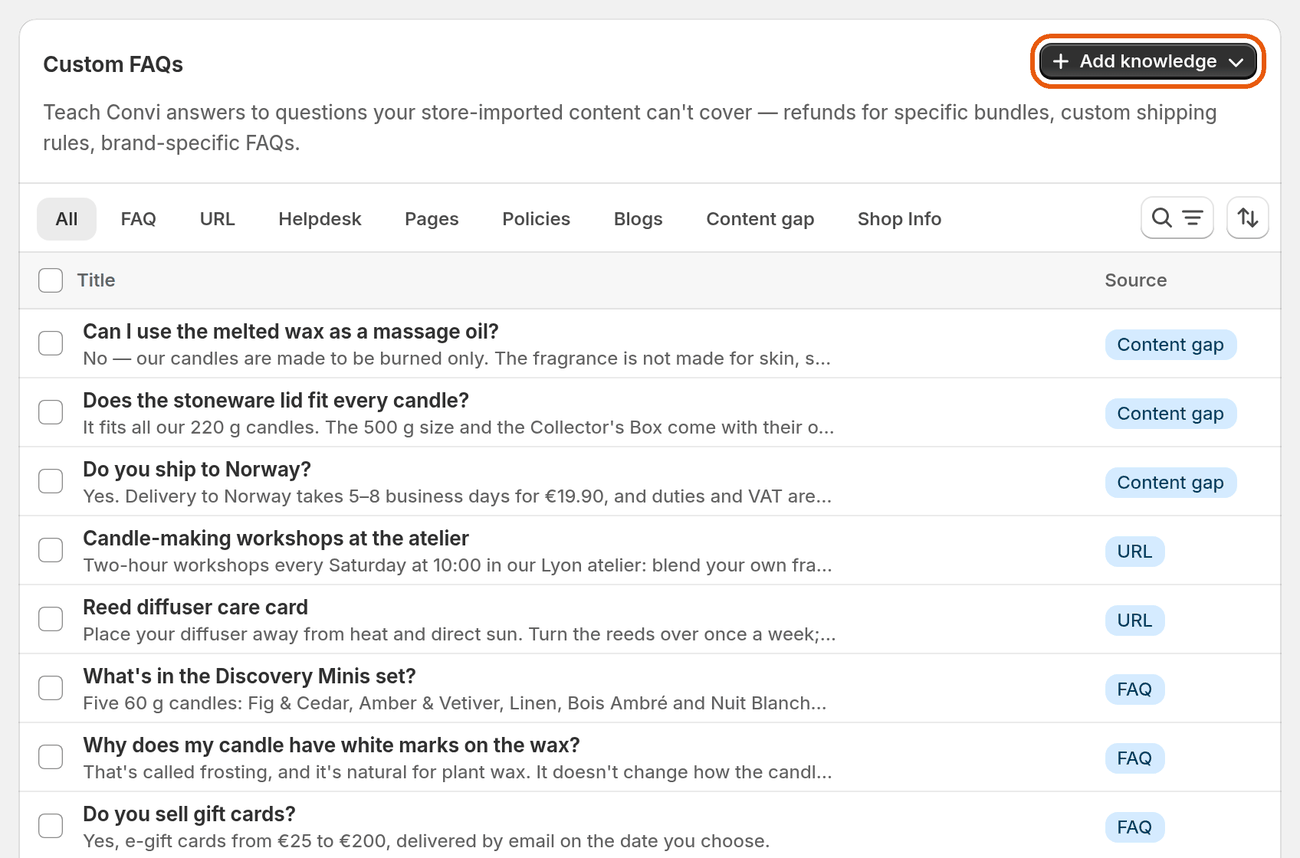1300x858 pixels.
Task: Go to the Pages tab
Action: point(432,219)
